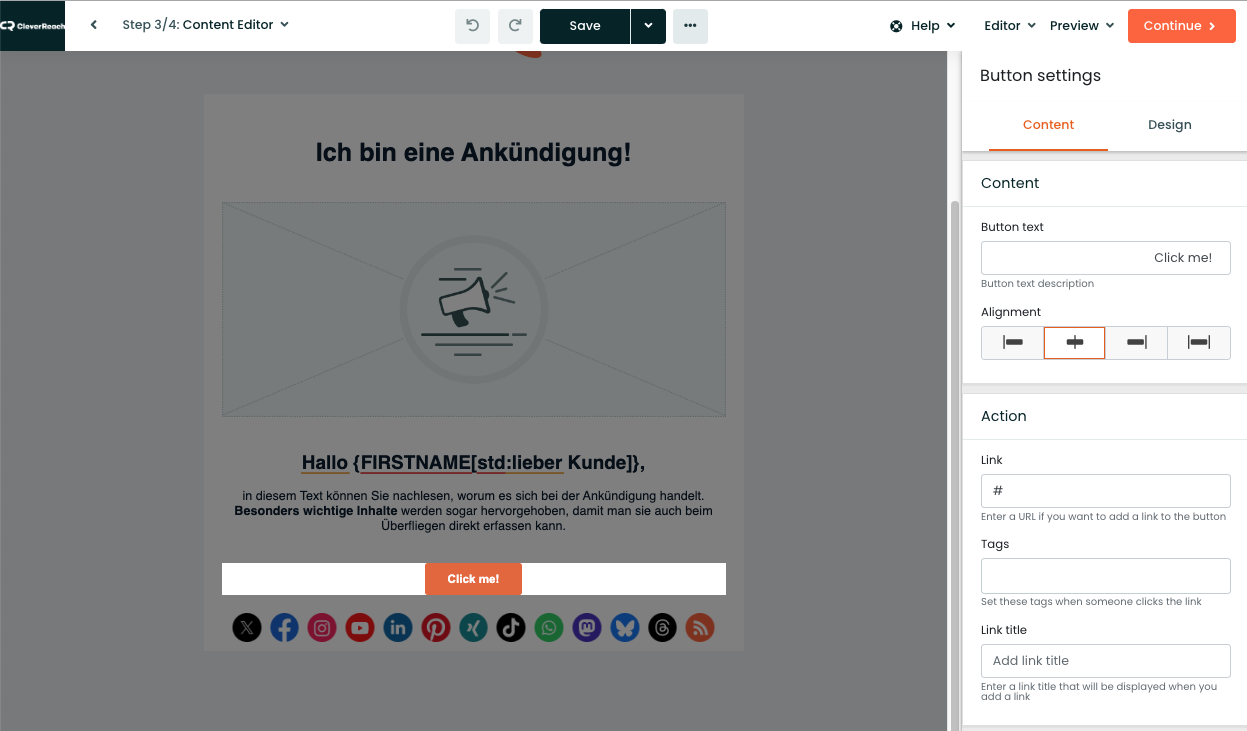Click the WhatsApp social icon

pyautogui.click(x=549, y=628)
